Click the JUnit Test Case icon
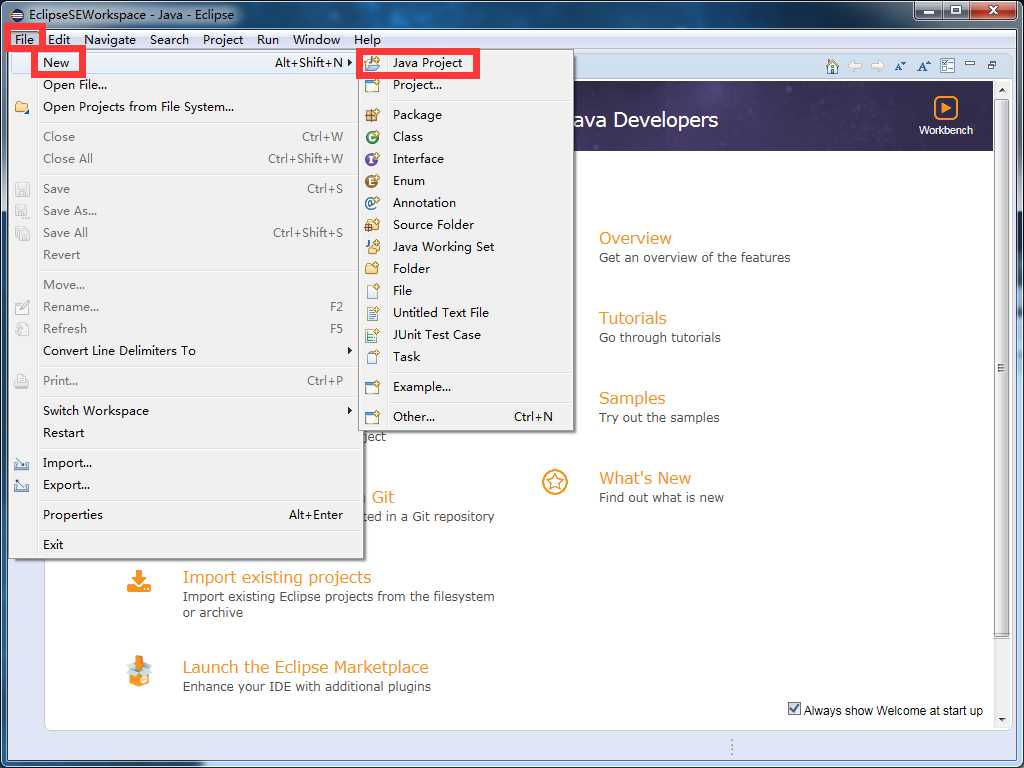Image resolution: width=1024 pixels, height=768 pixels. click(x=372, y=335)
